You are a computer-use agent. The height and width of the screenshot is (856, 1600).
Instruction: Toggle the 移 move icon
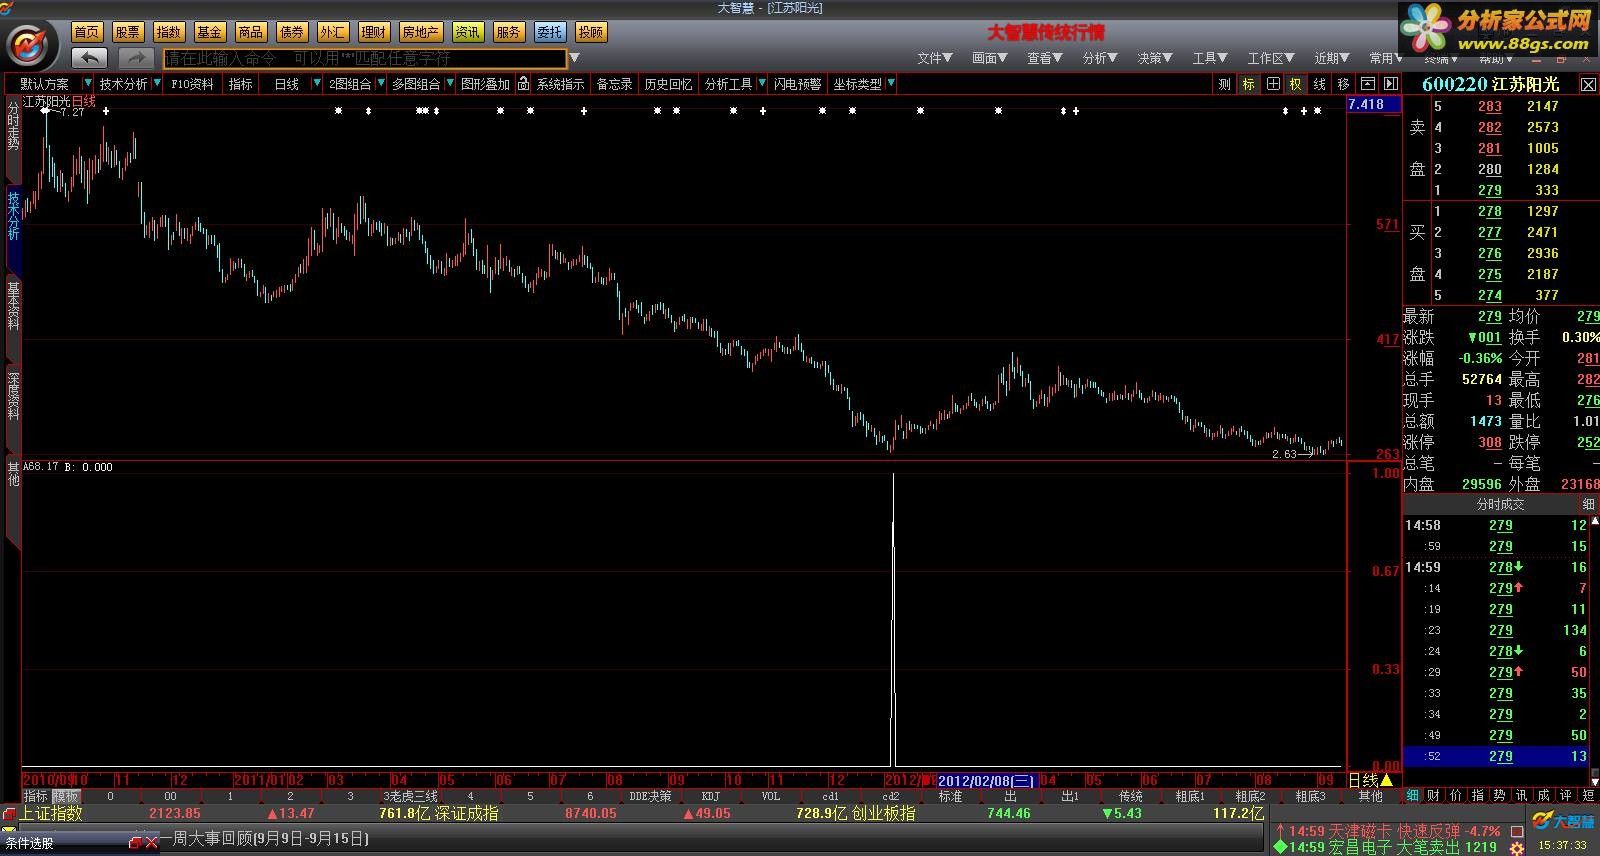tap(1343, 84)
